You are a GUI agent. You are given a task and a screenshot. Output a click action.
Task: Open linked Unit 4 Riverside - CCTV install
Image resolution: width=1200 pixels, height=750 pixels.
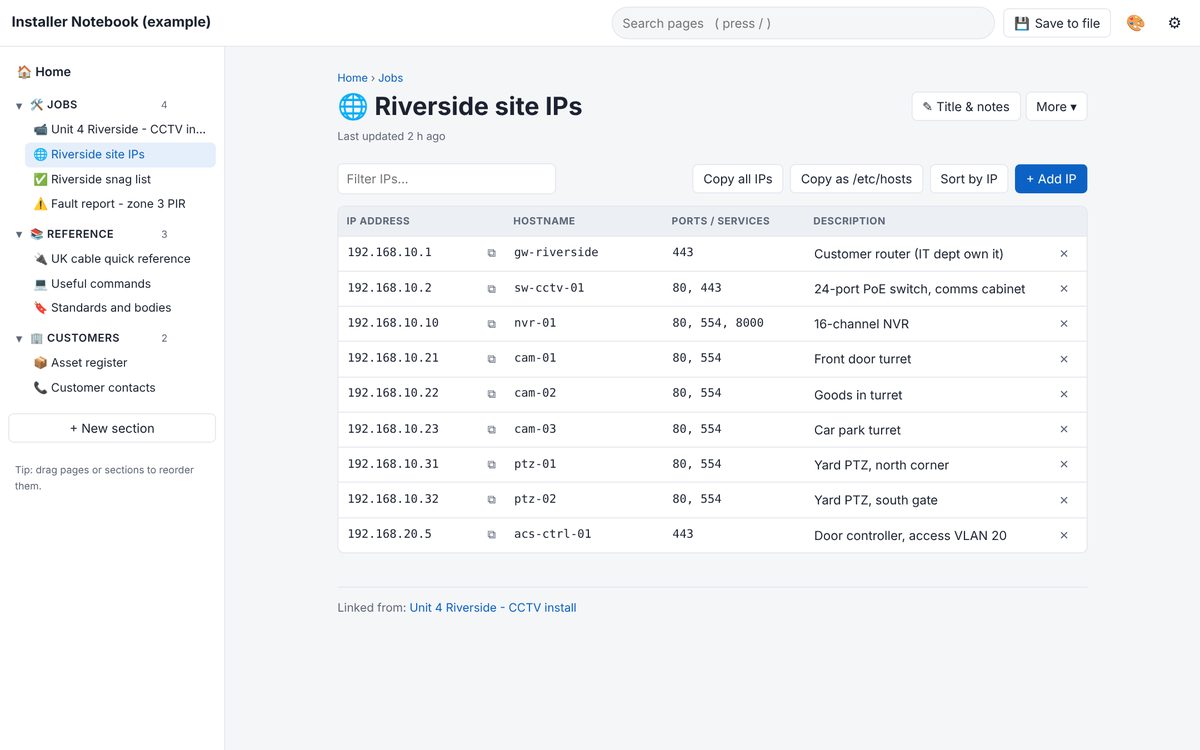pos(493,608)
